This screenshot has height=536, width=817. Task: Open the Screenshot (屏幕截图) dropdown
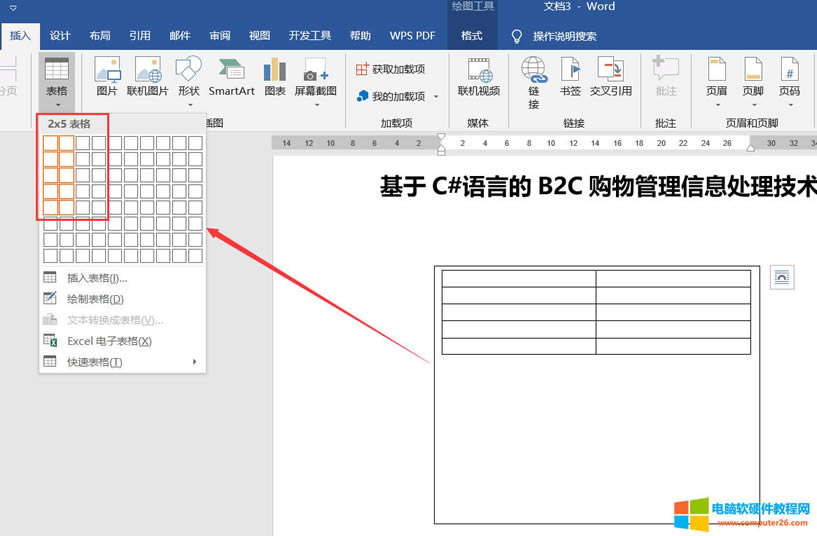coord(320,78)
